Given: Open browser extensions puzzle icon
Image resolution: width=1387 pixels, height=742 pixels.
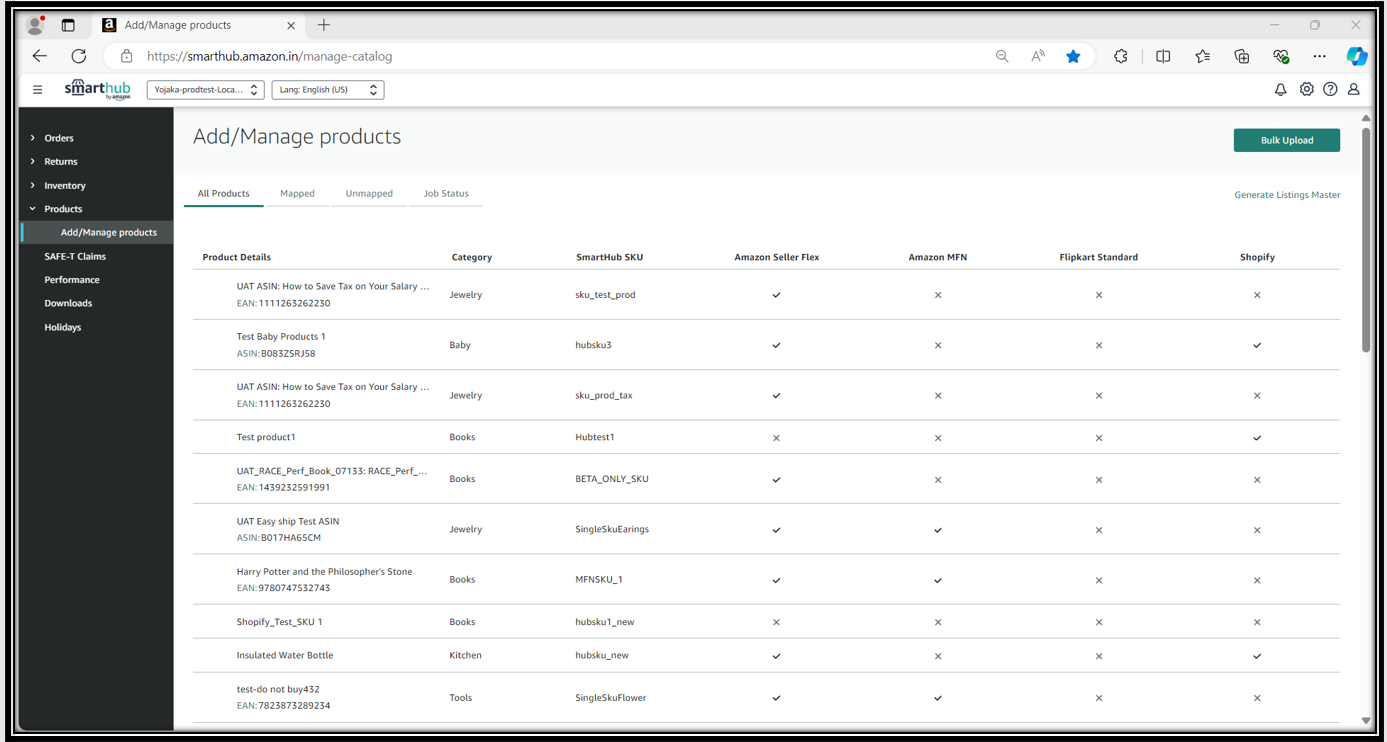Looking at the screenshot, I should coord(1121,56).
